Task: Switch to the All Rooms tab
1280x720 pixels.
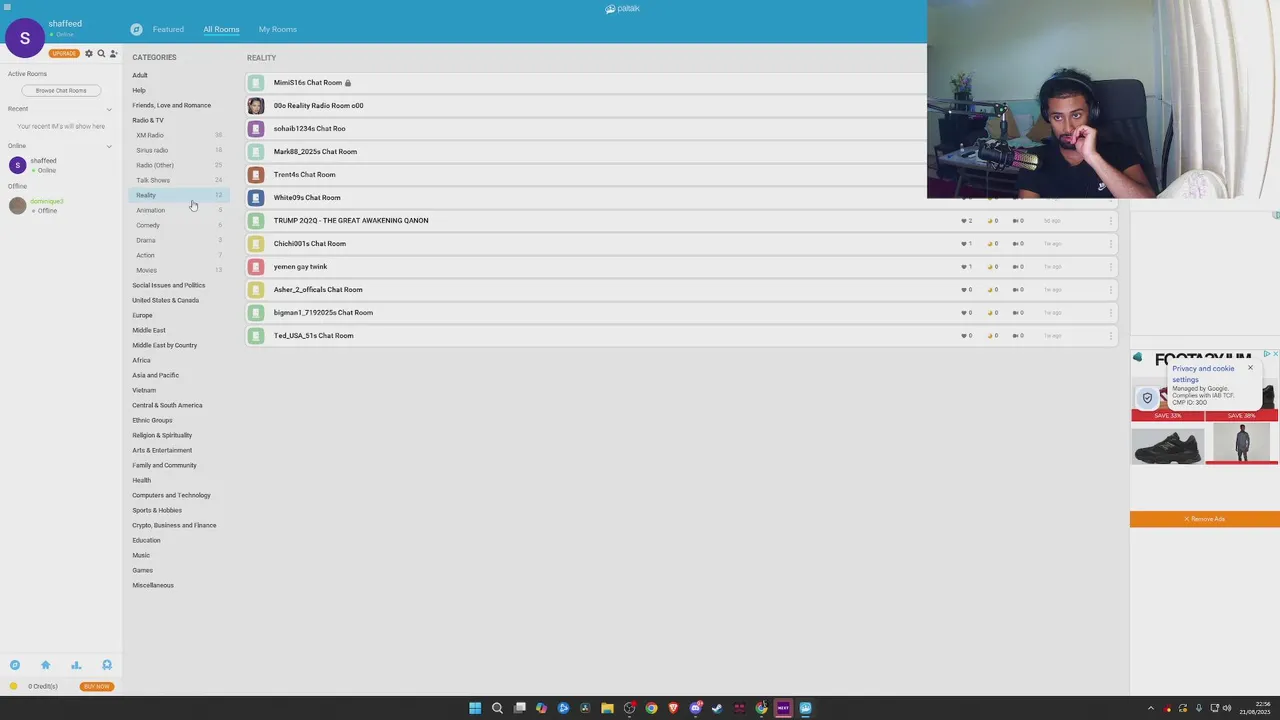Action: pyautogui.click(x=221, y=29)
